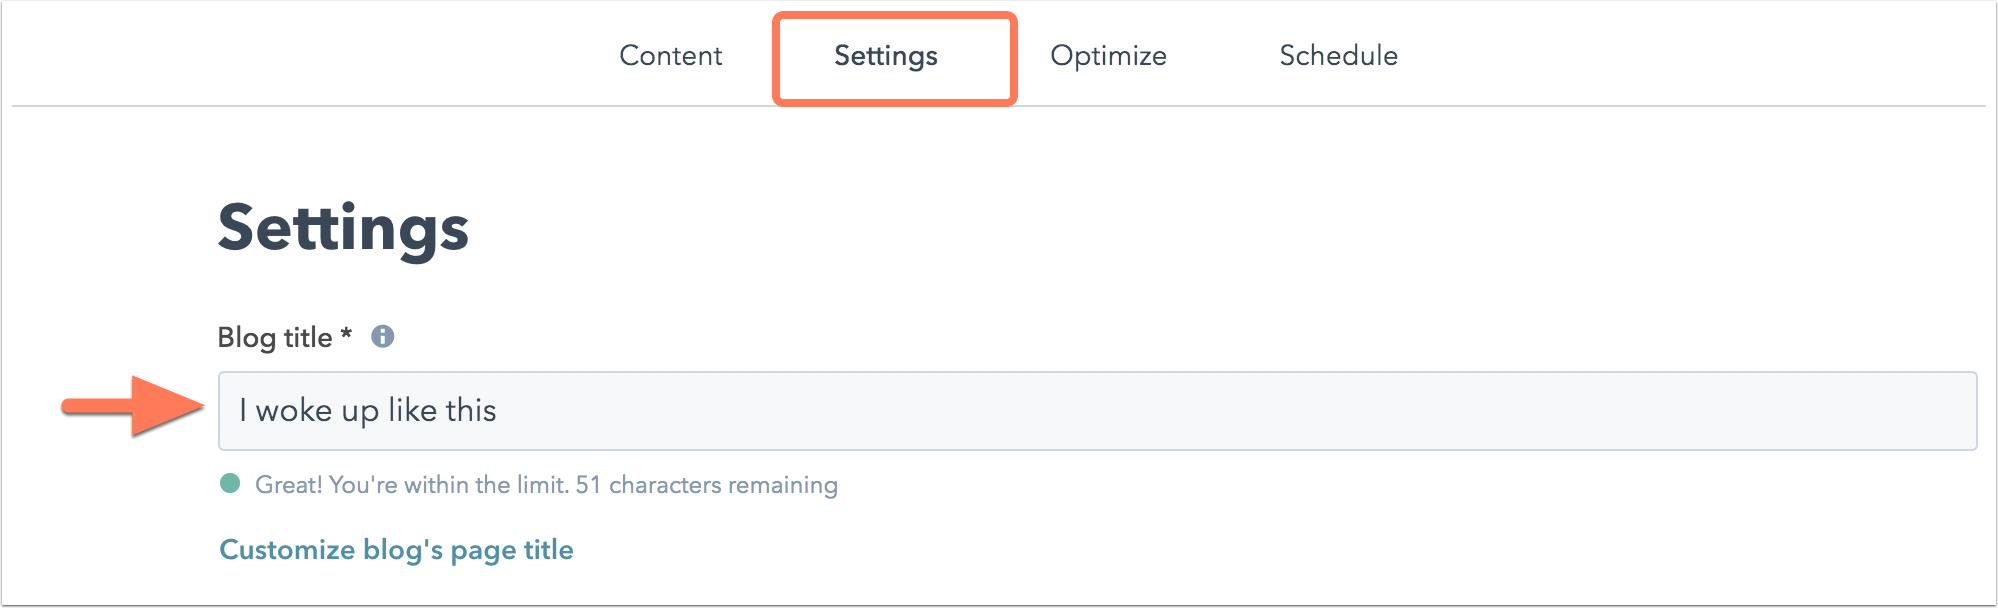Click the required asterisk beside Blog title
Viewport: 1998px width, 608px height.
click(346, 335)
